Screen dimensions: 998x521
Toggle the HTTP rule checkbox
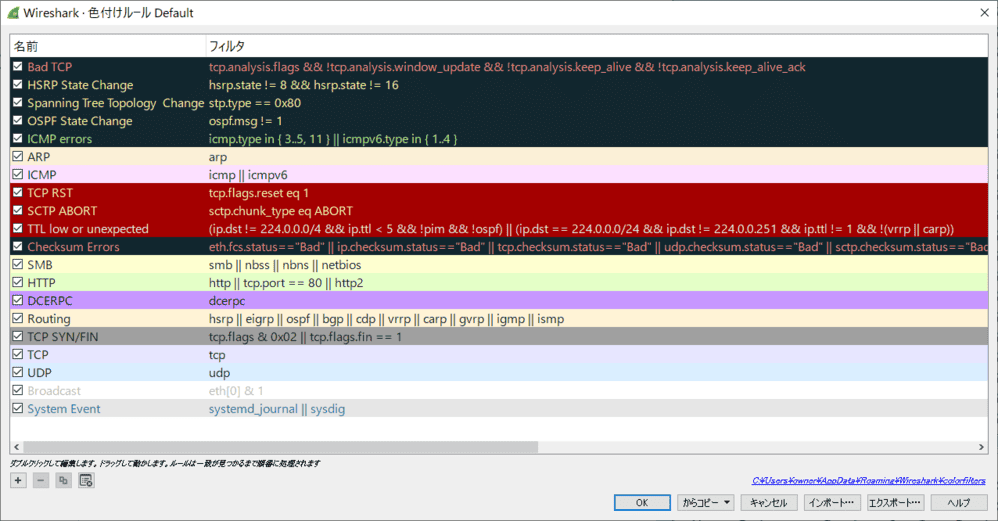18,283
